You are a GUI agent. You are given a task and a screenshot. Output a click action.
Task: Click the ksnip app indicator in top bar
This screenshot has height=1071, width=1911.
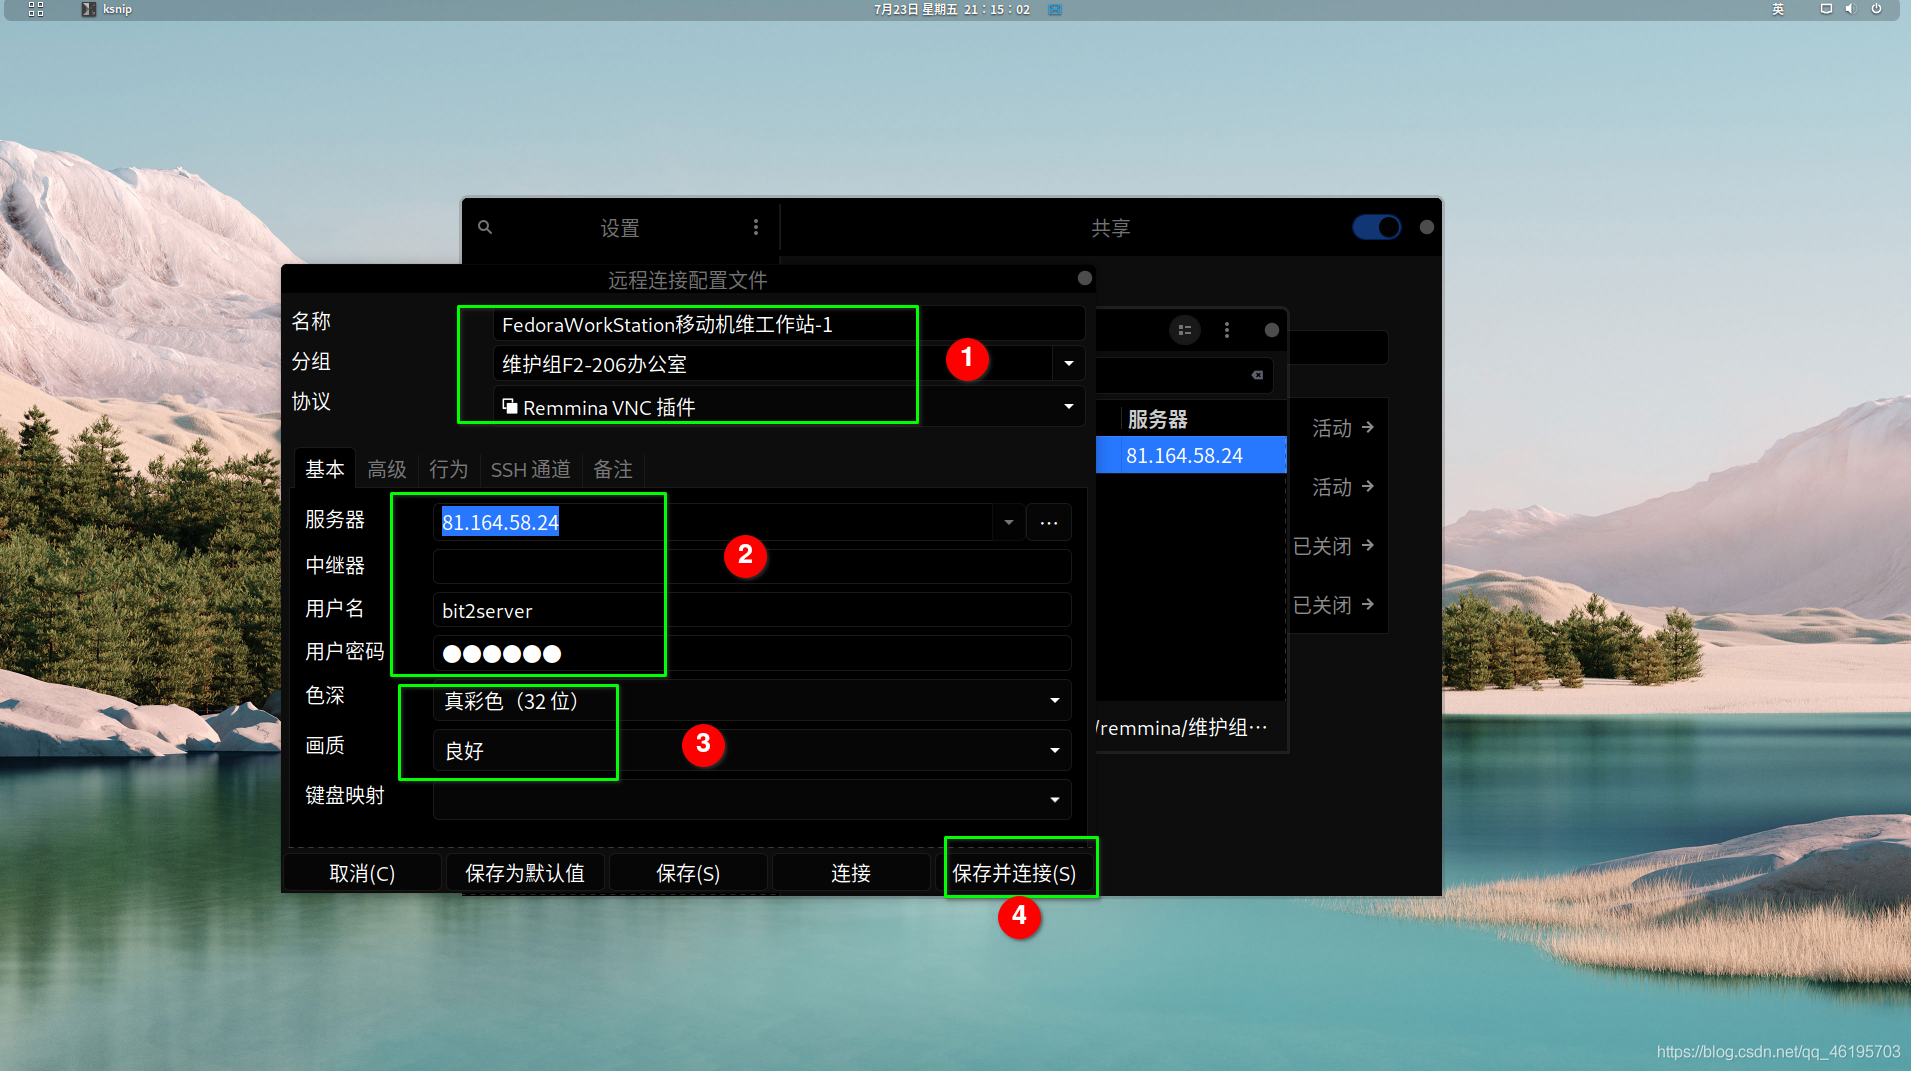(106, 9)
